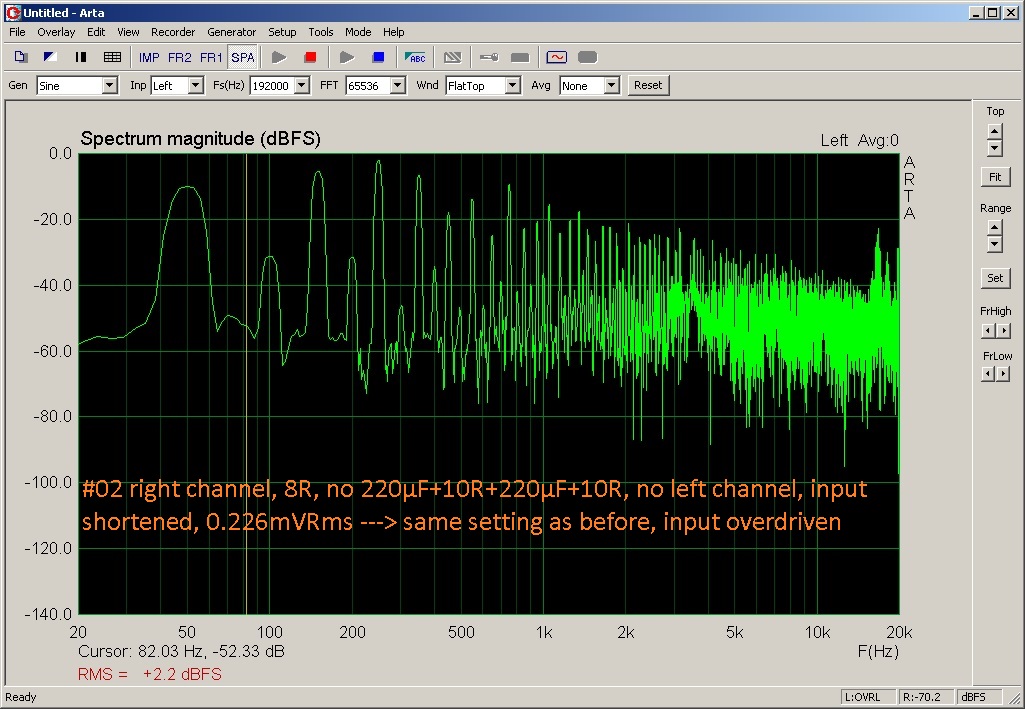Open the Recorder menu
This screenshot has width=1025, height=709.
point(173,32)
